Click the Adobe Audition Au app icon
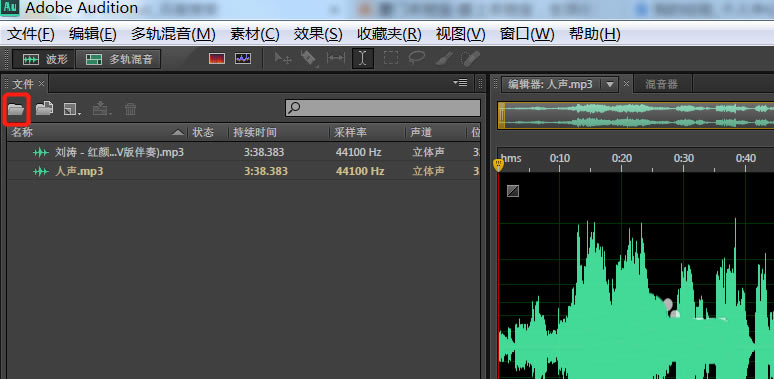 tap(10, 8)
